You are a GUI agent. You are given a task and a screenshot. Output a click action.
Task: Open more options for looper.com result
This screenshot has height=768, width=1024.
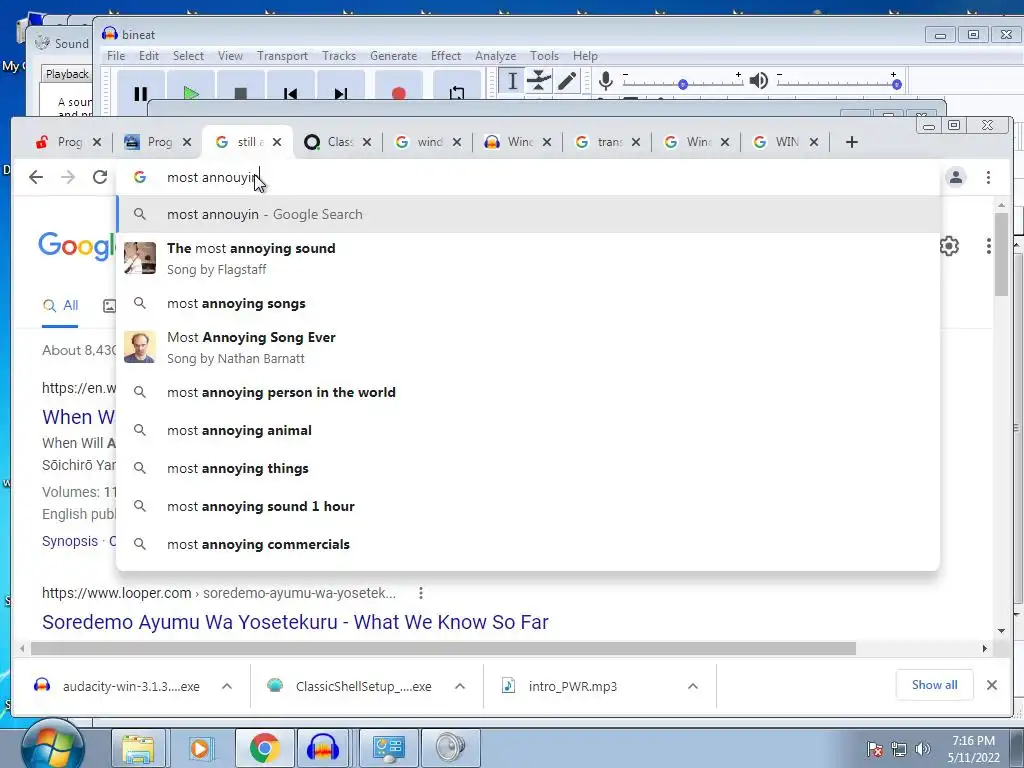pyautogui.click(x=421, y=593)
